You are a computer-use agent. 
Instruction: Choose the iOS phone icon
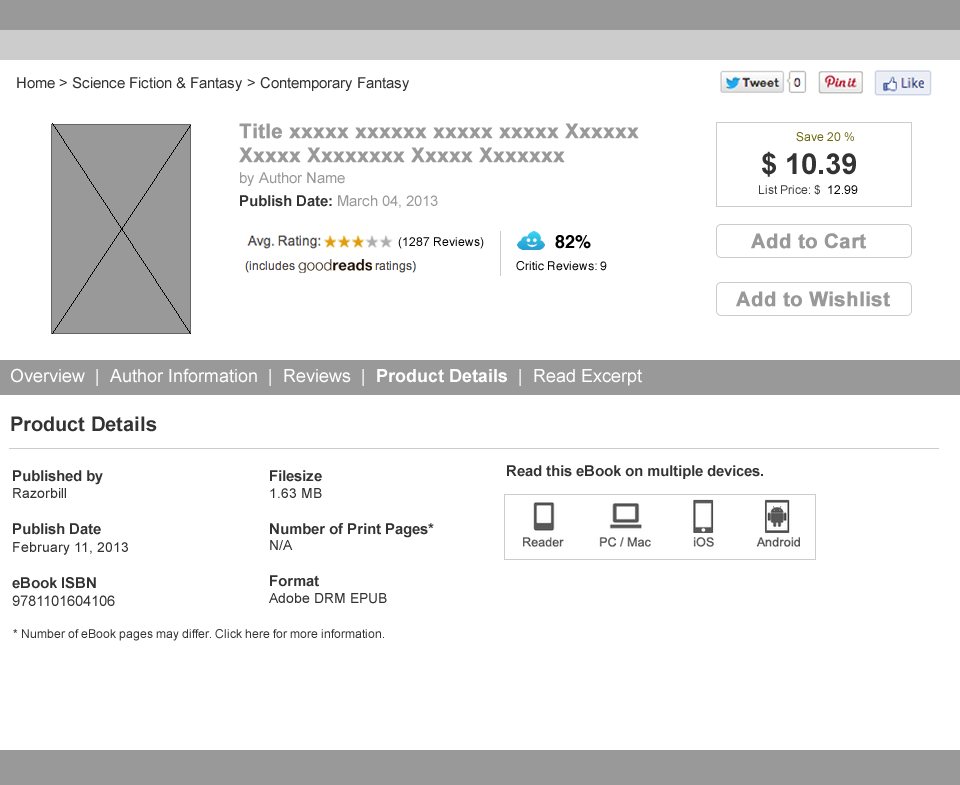(x=703, y=516)
